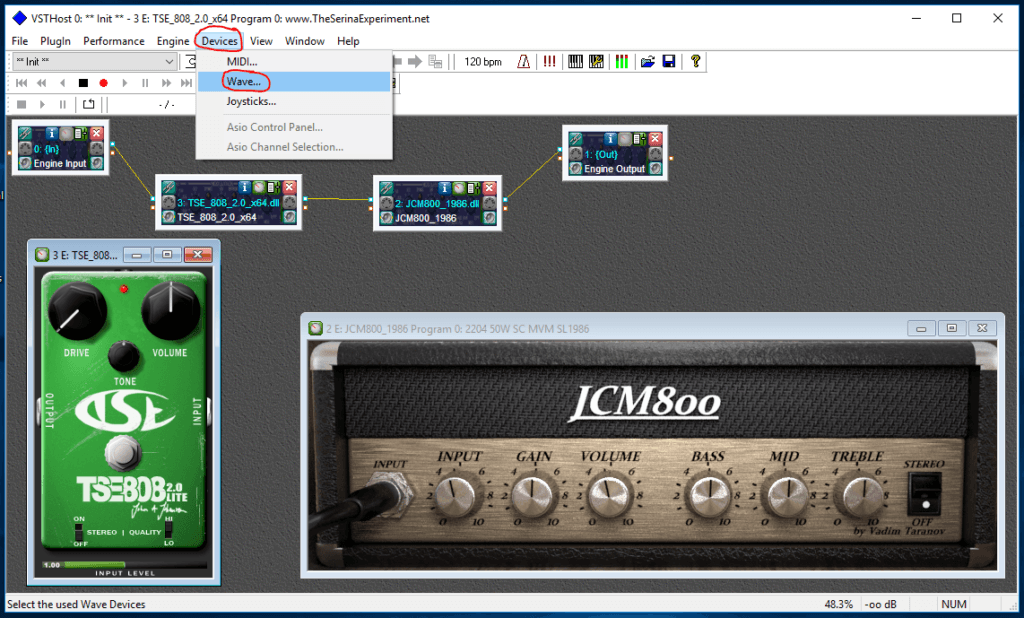Open editor knob icon on JCM800_1986 node
Screen dimensions: 1024x618
pyautogui.click(x=459, y=188)
